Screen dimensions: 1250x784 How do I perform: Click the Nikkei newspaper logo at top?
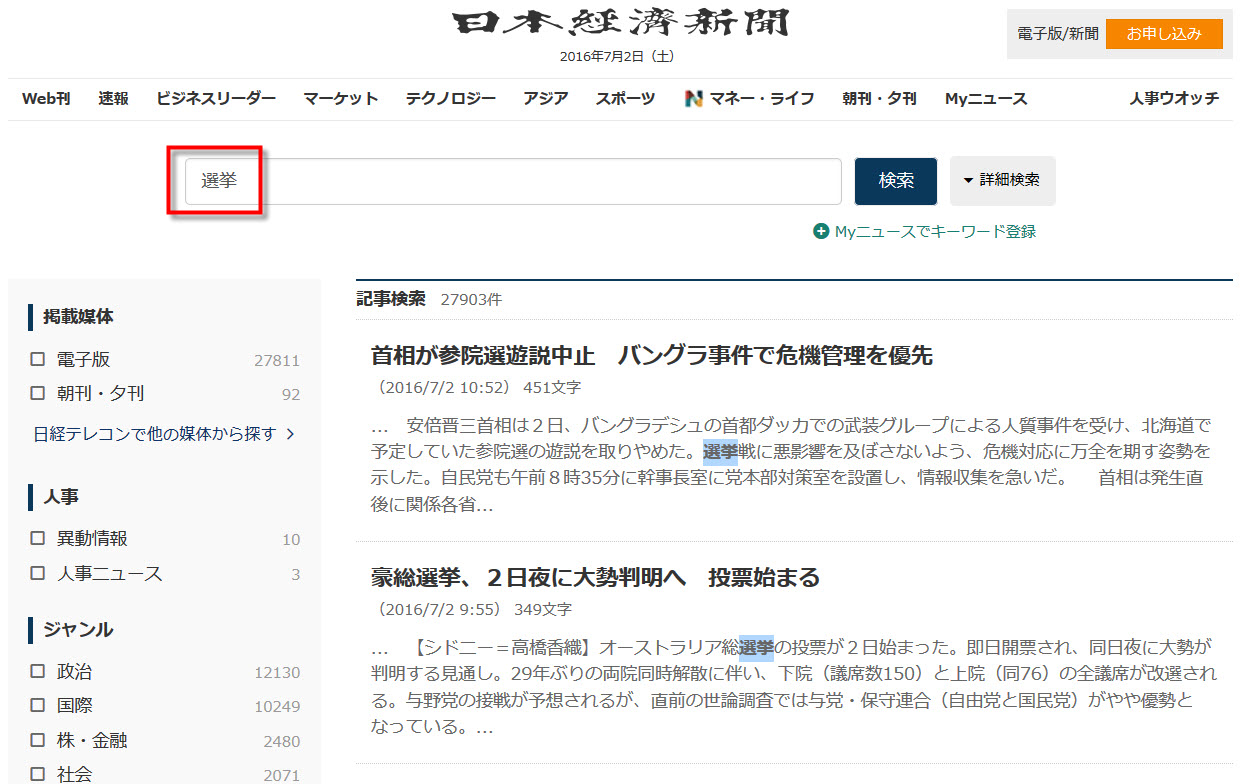tap(620, 25)
